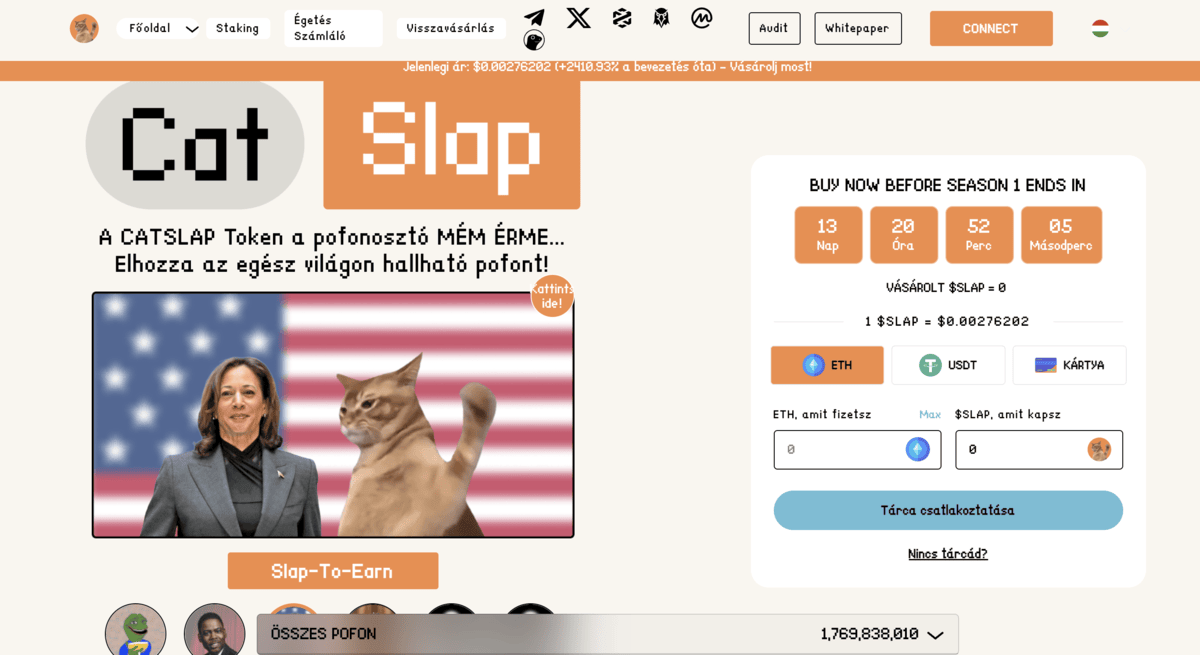Click the orange CONNECT button

pos(991,28)
